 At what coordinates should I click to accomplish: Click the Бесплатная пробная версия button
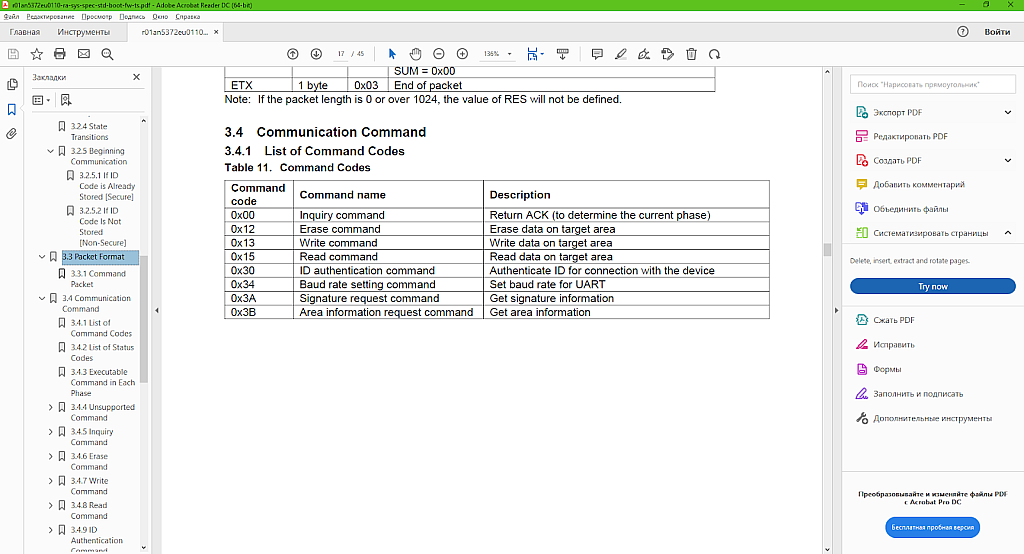click(x=932, y=526)
